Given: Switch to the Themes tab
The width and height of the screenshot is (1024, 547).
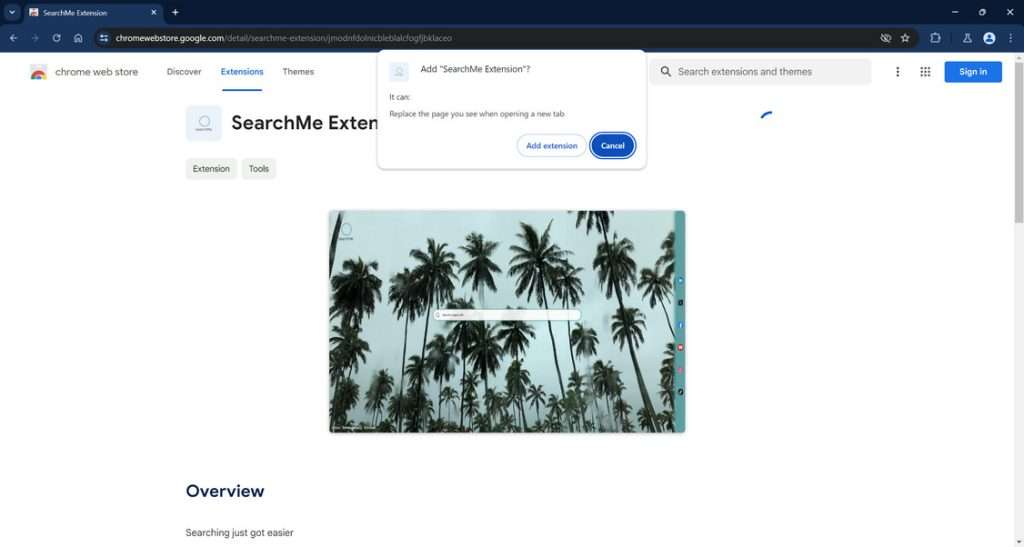Looking at the screenshot, I should [298, 72].
